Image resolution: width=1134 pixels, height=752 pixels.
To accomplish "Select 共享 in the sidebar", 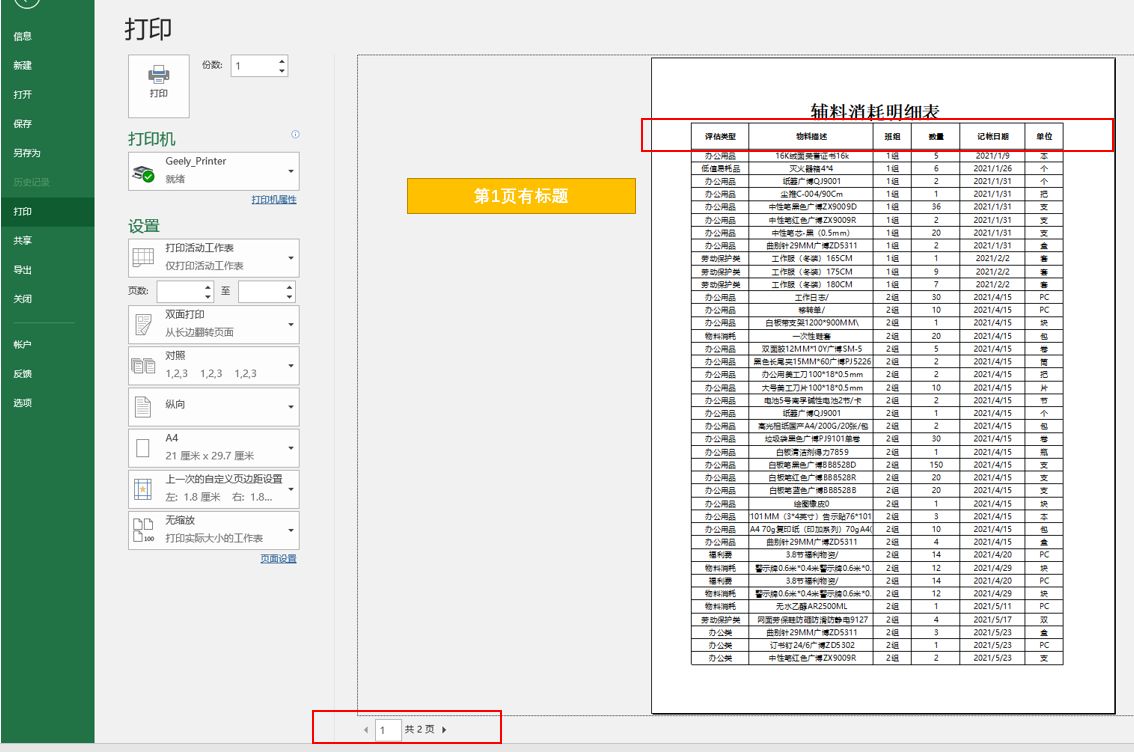I will coord(22,241).
